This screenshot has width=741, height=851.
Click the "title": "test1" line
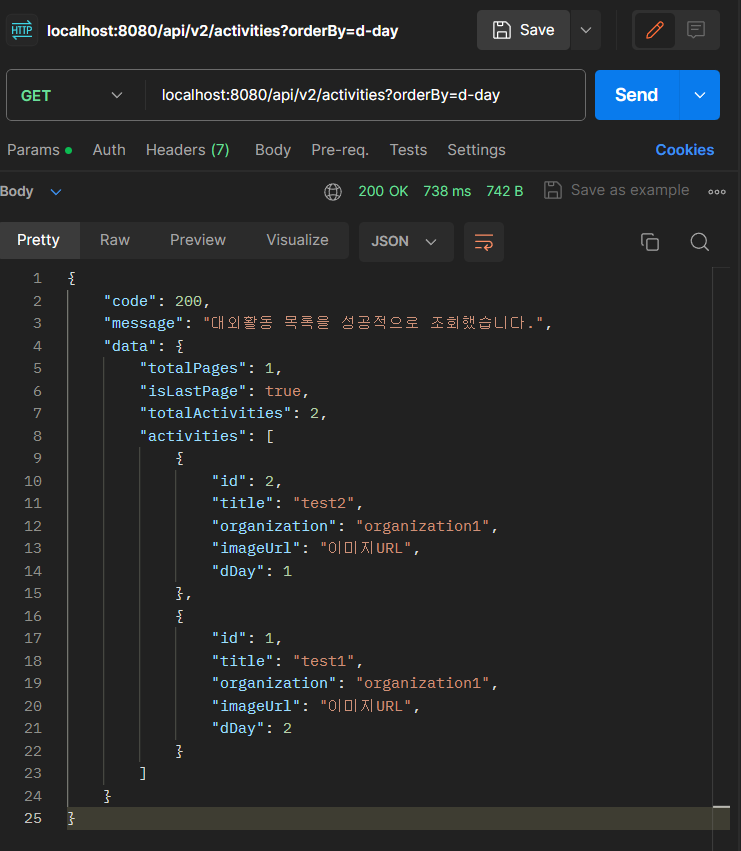(287, 661)
